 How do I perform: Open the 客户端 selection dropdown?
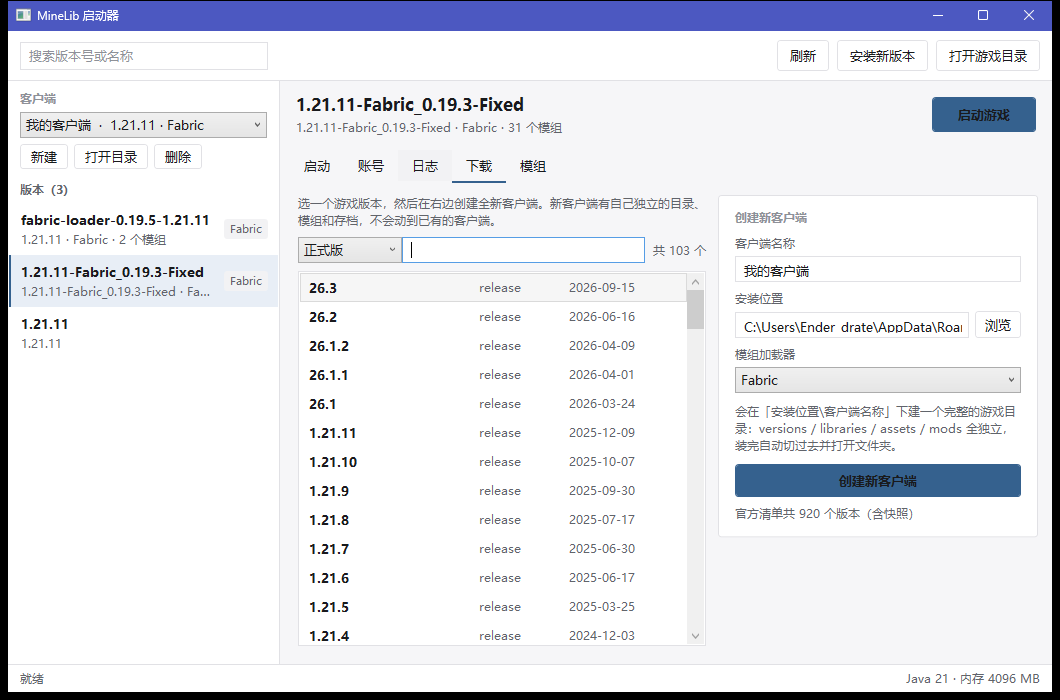pyautogui.click(x=143, y=125)
